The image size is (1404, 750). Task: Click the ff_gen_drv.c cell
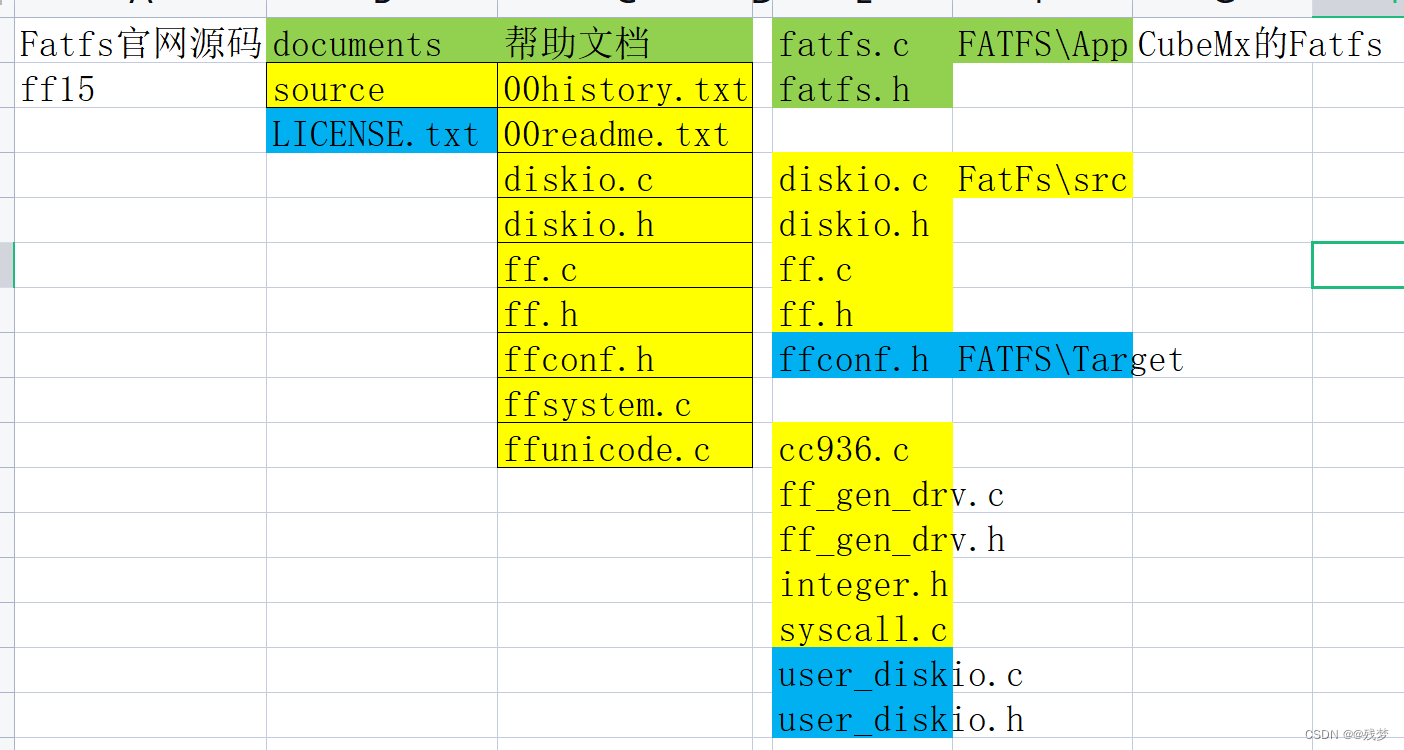pyautogui.click(x=862, y=491)
